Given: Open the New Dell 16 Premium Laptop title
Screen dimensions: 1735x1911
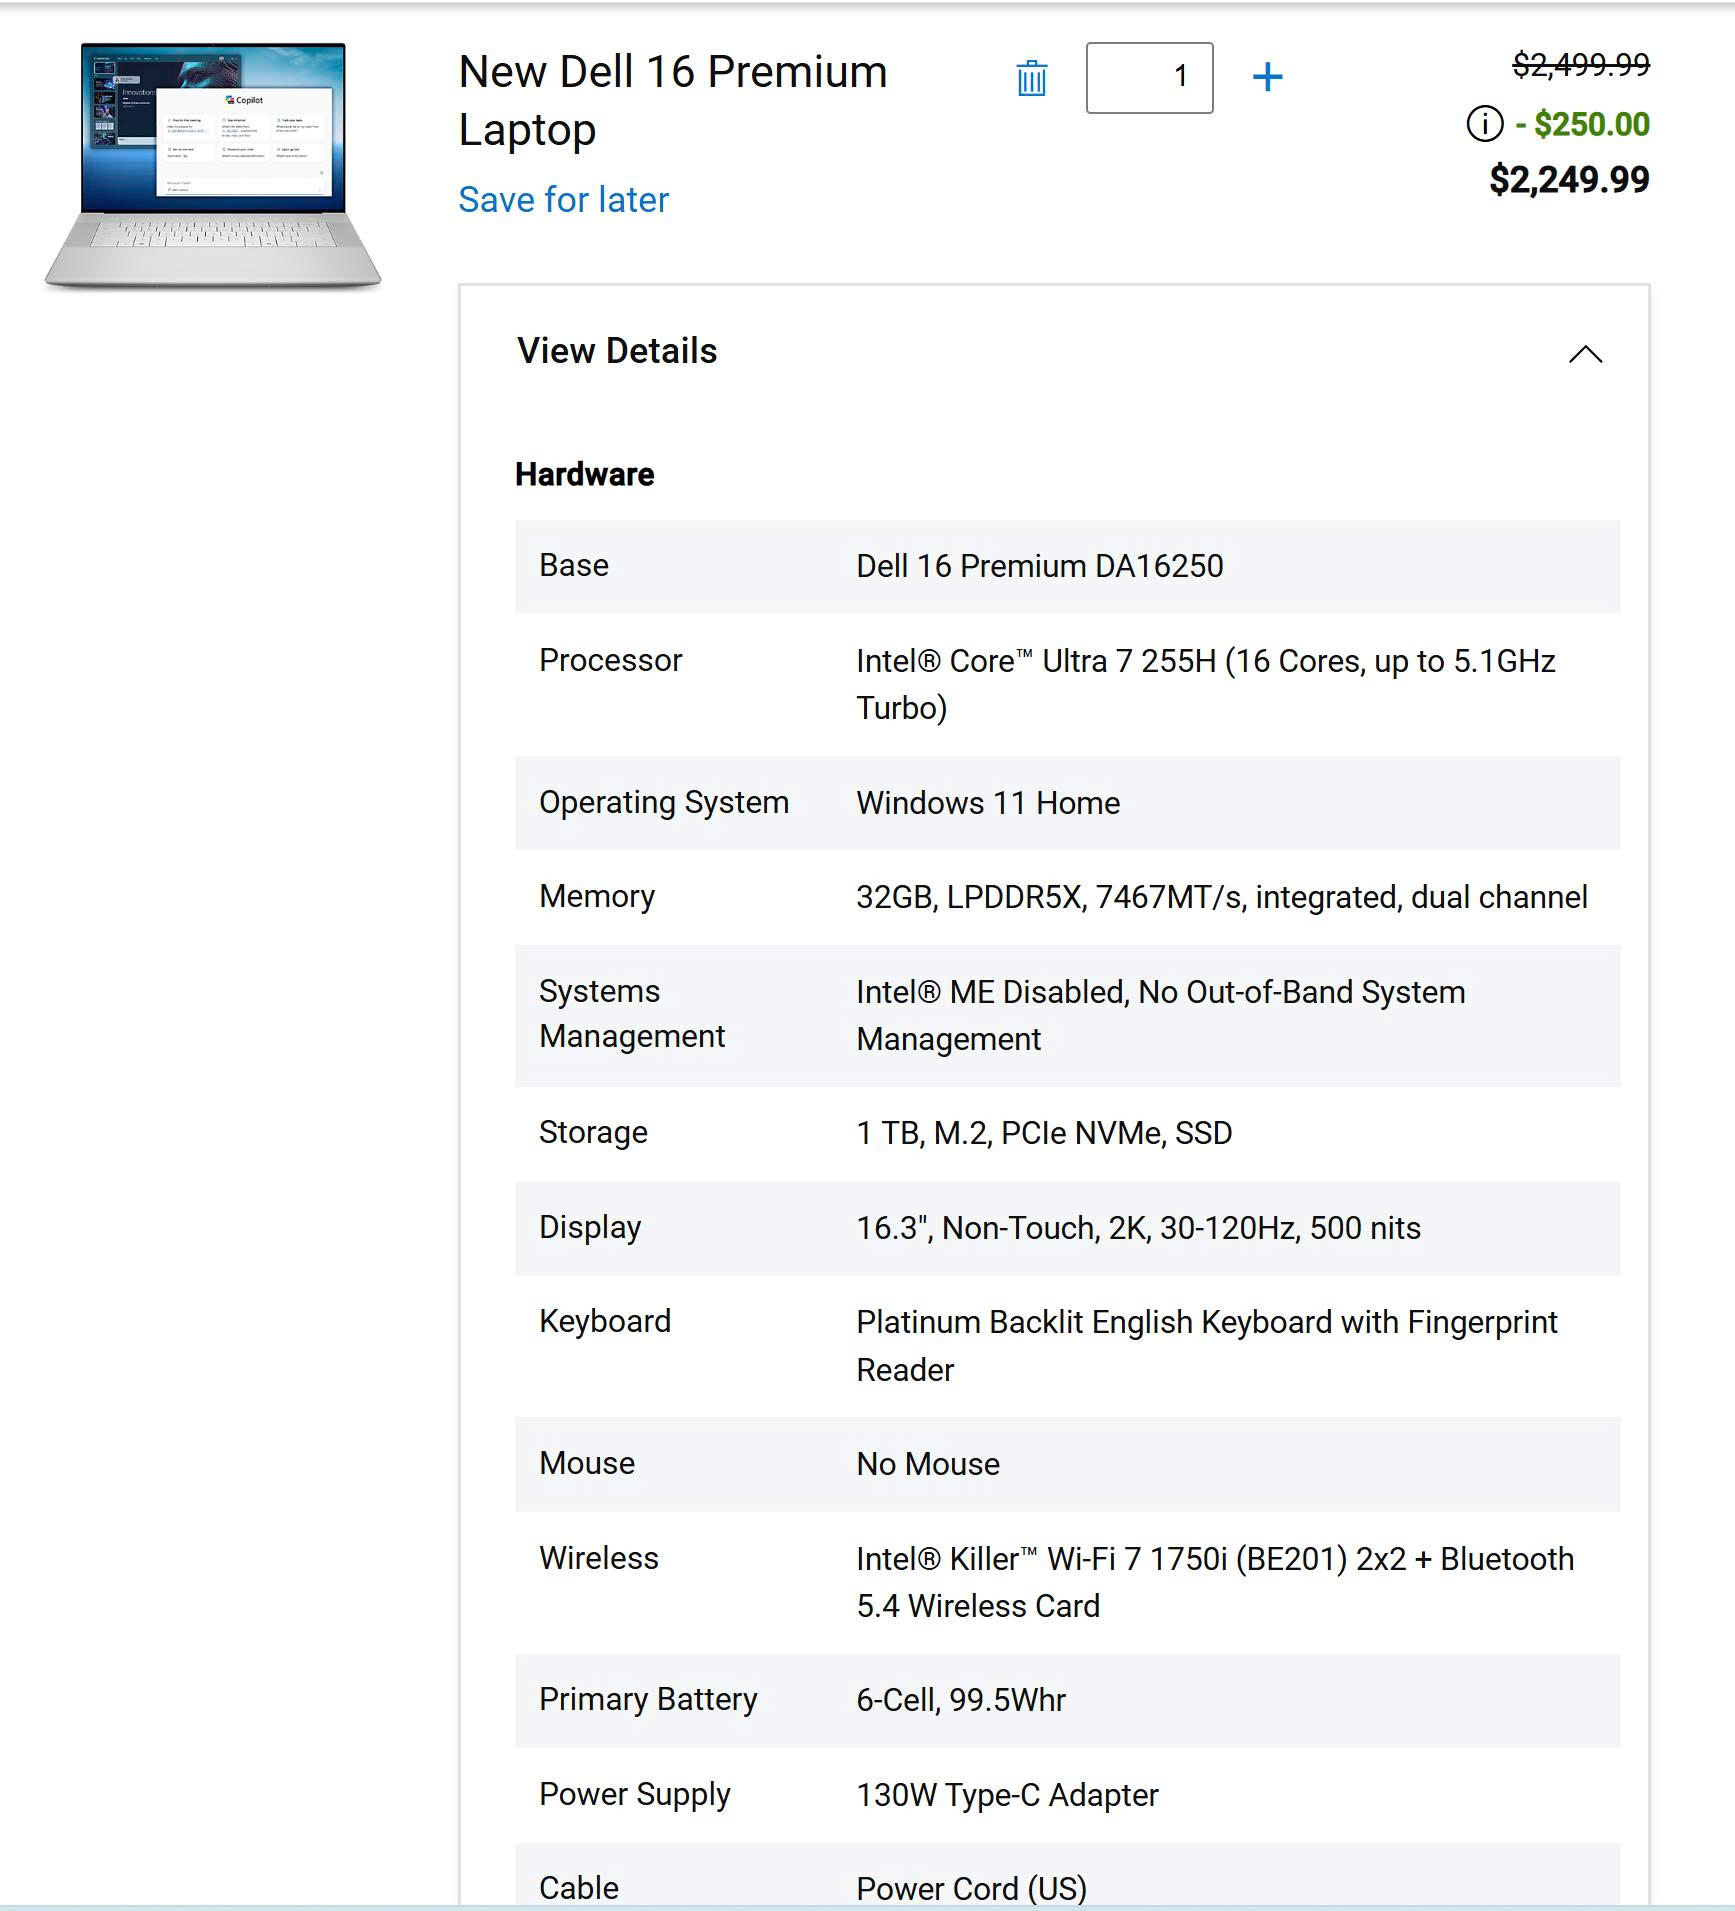Looking at the screenshot, I should coord(672,100).
